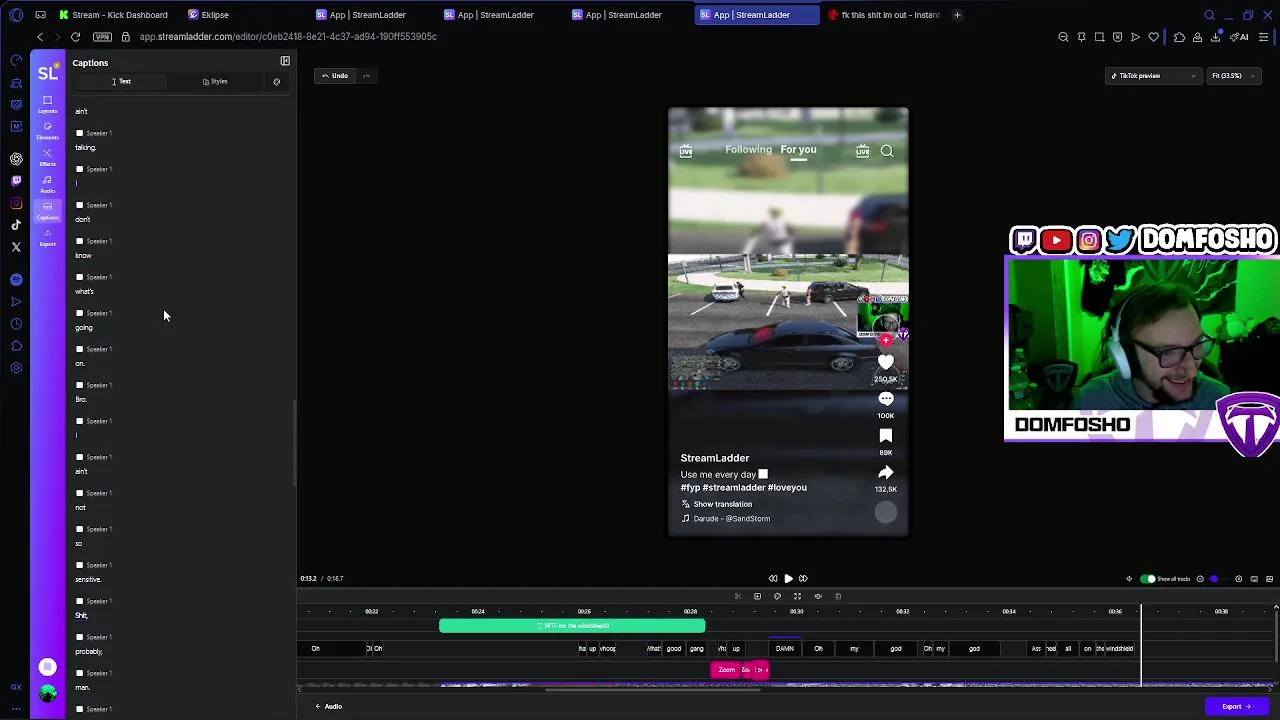Open browser downloads icon
Viewport: 1280px width, 720px height.
coord(1215,37)
